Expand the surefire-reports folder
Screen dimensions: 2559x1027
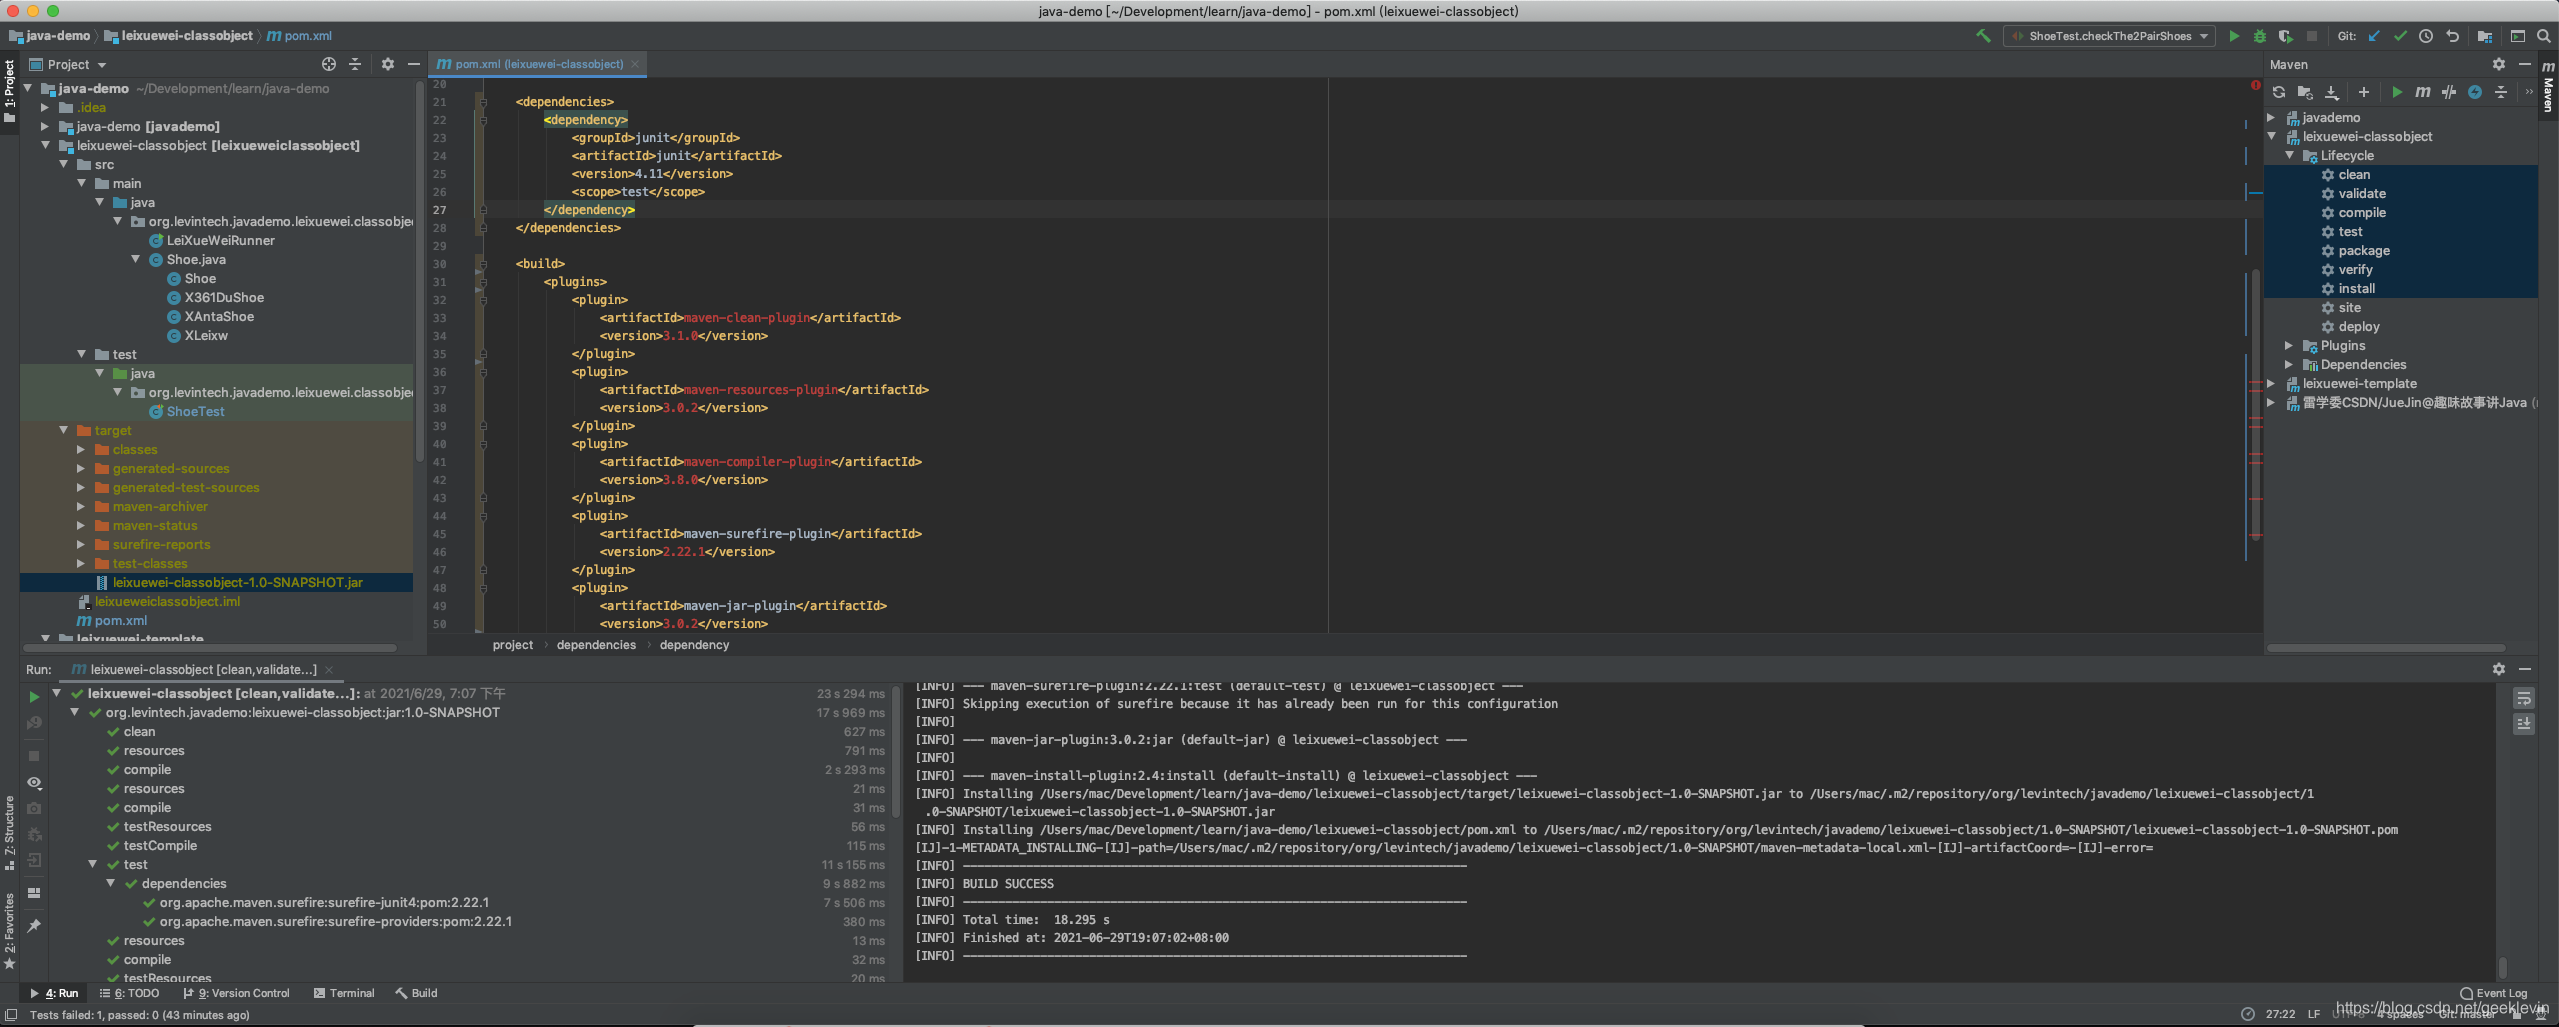(x=82, y=545)
